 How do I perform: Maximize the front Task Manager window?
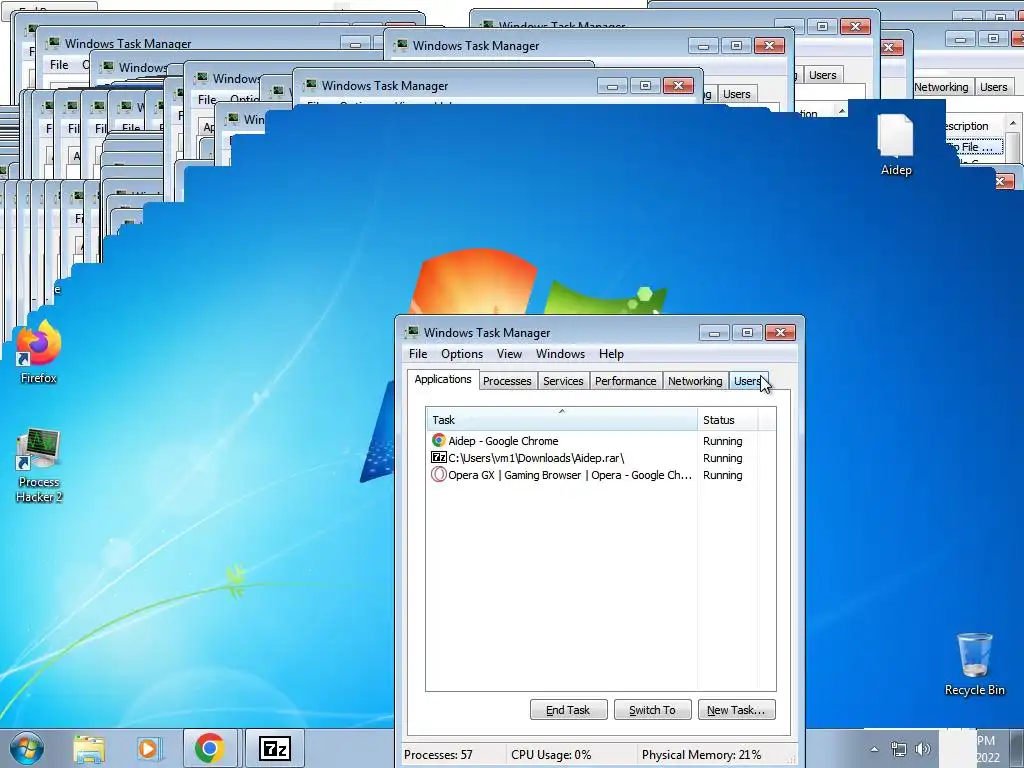[747, 333]
